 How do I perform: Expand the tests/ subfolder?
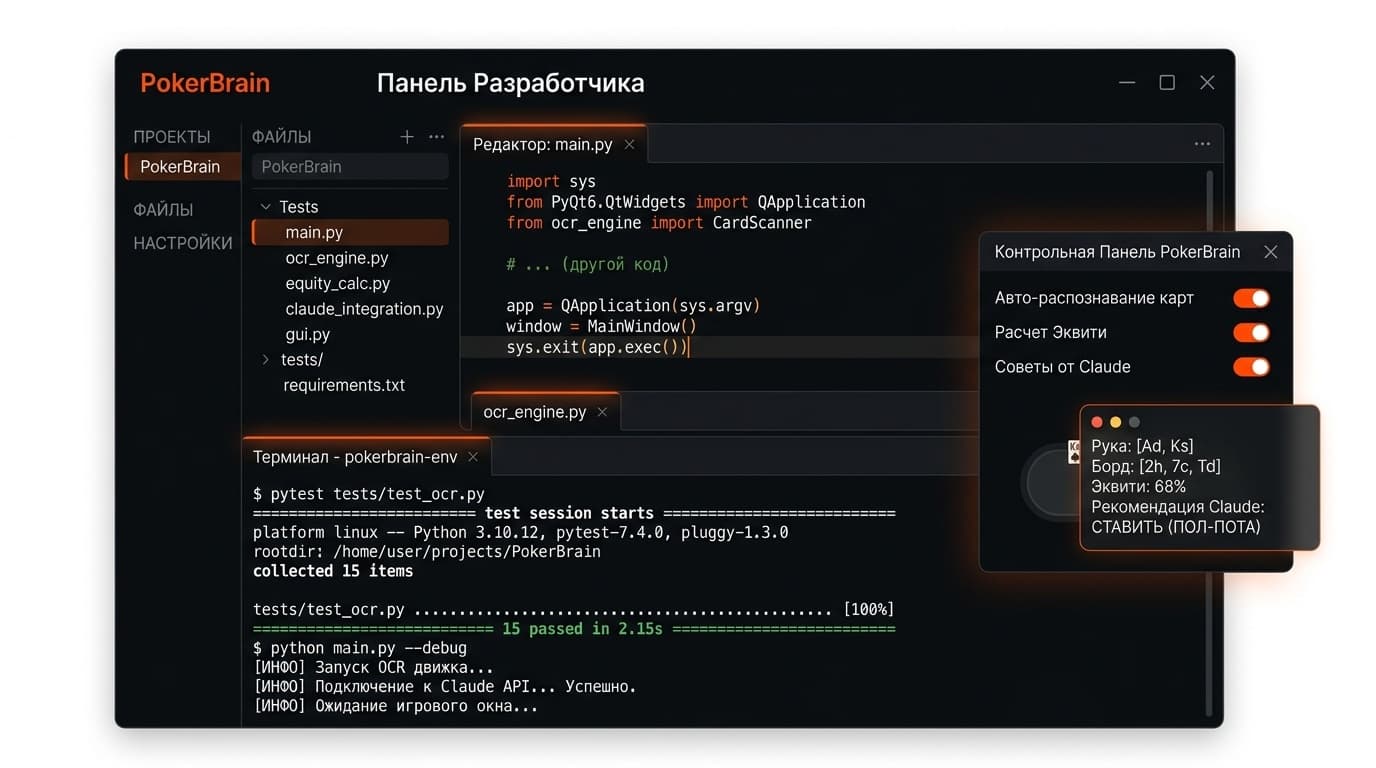(x=264, y=359)
